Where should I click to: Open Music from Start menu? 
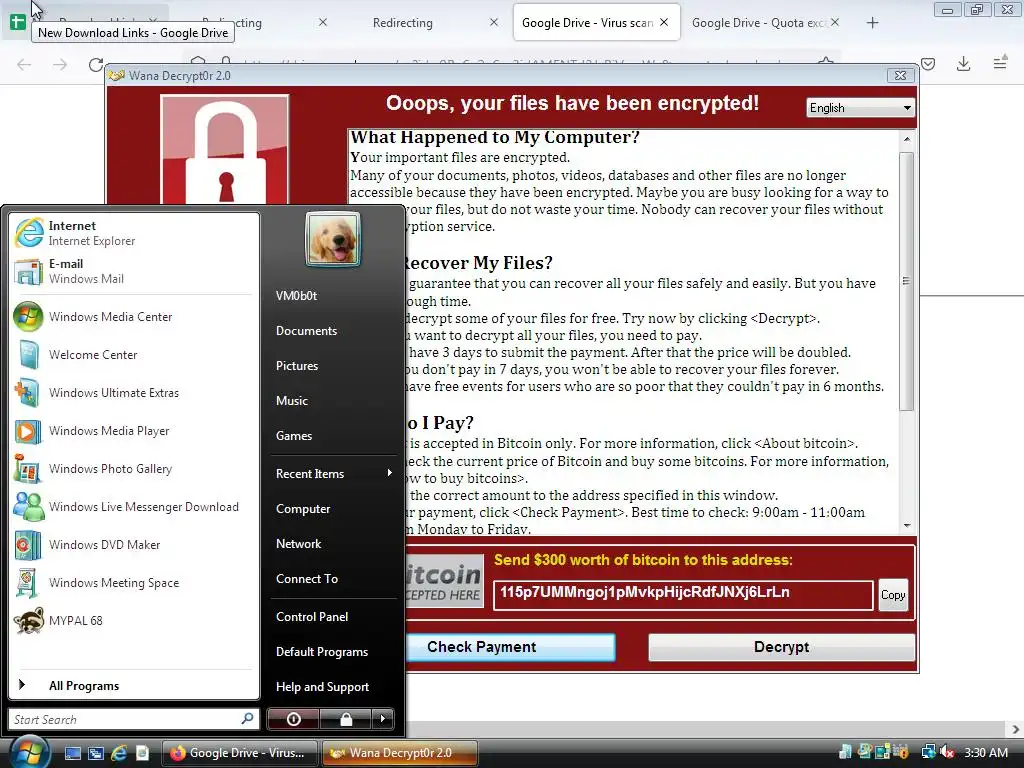[x=333, y=401]
